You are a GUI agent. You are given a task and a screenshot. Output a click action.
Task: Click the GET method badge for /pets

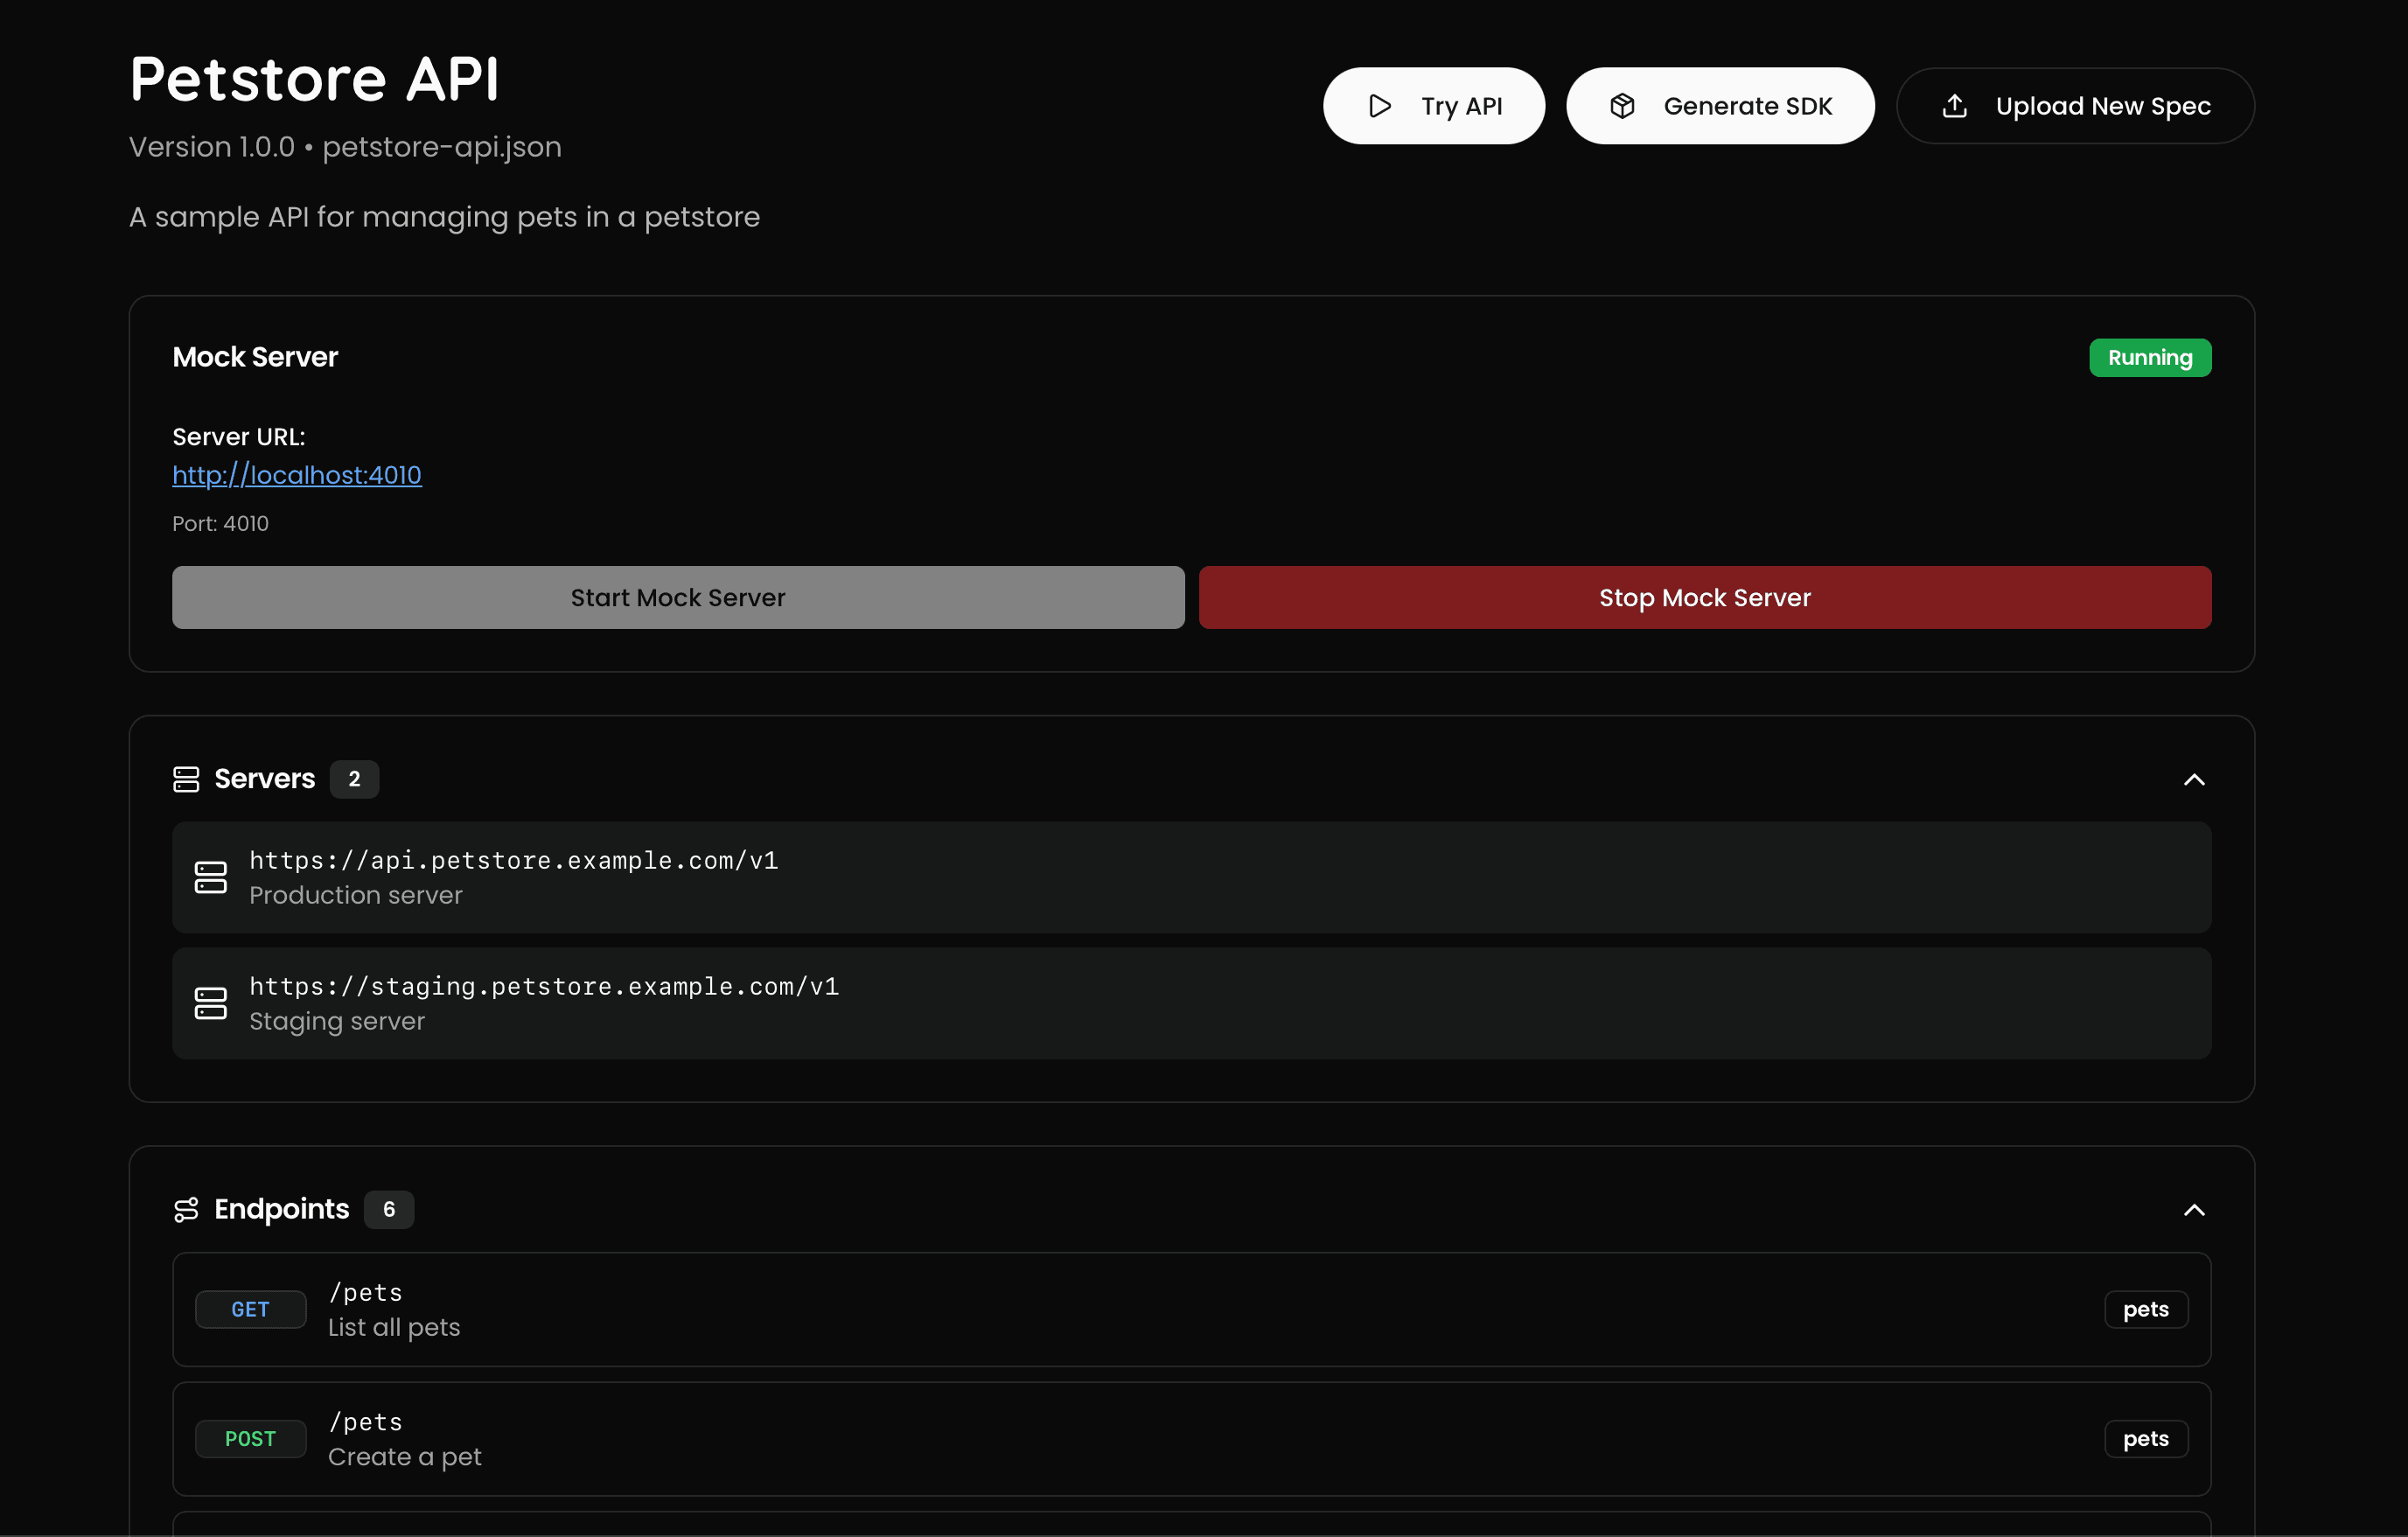[250, 1309]
